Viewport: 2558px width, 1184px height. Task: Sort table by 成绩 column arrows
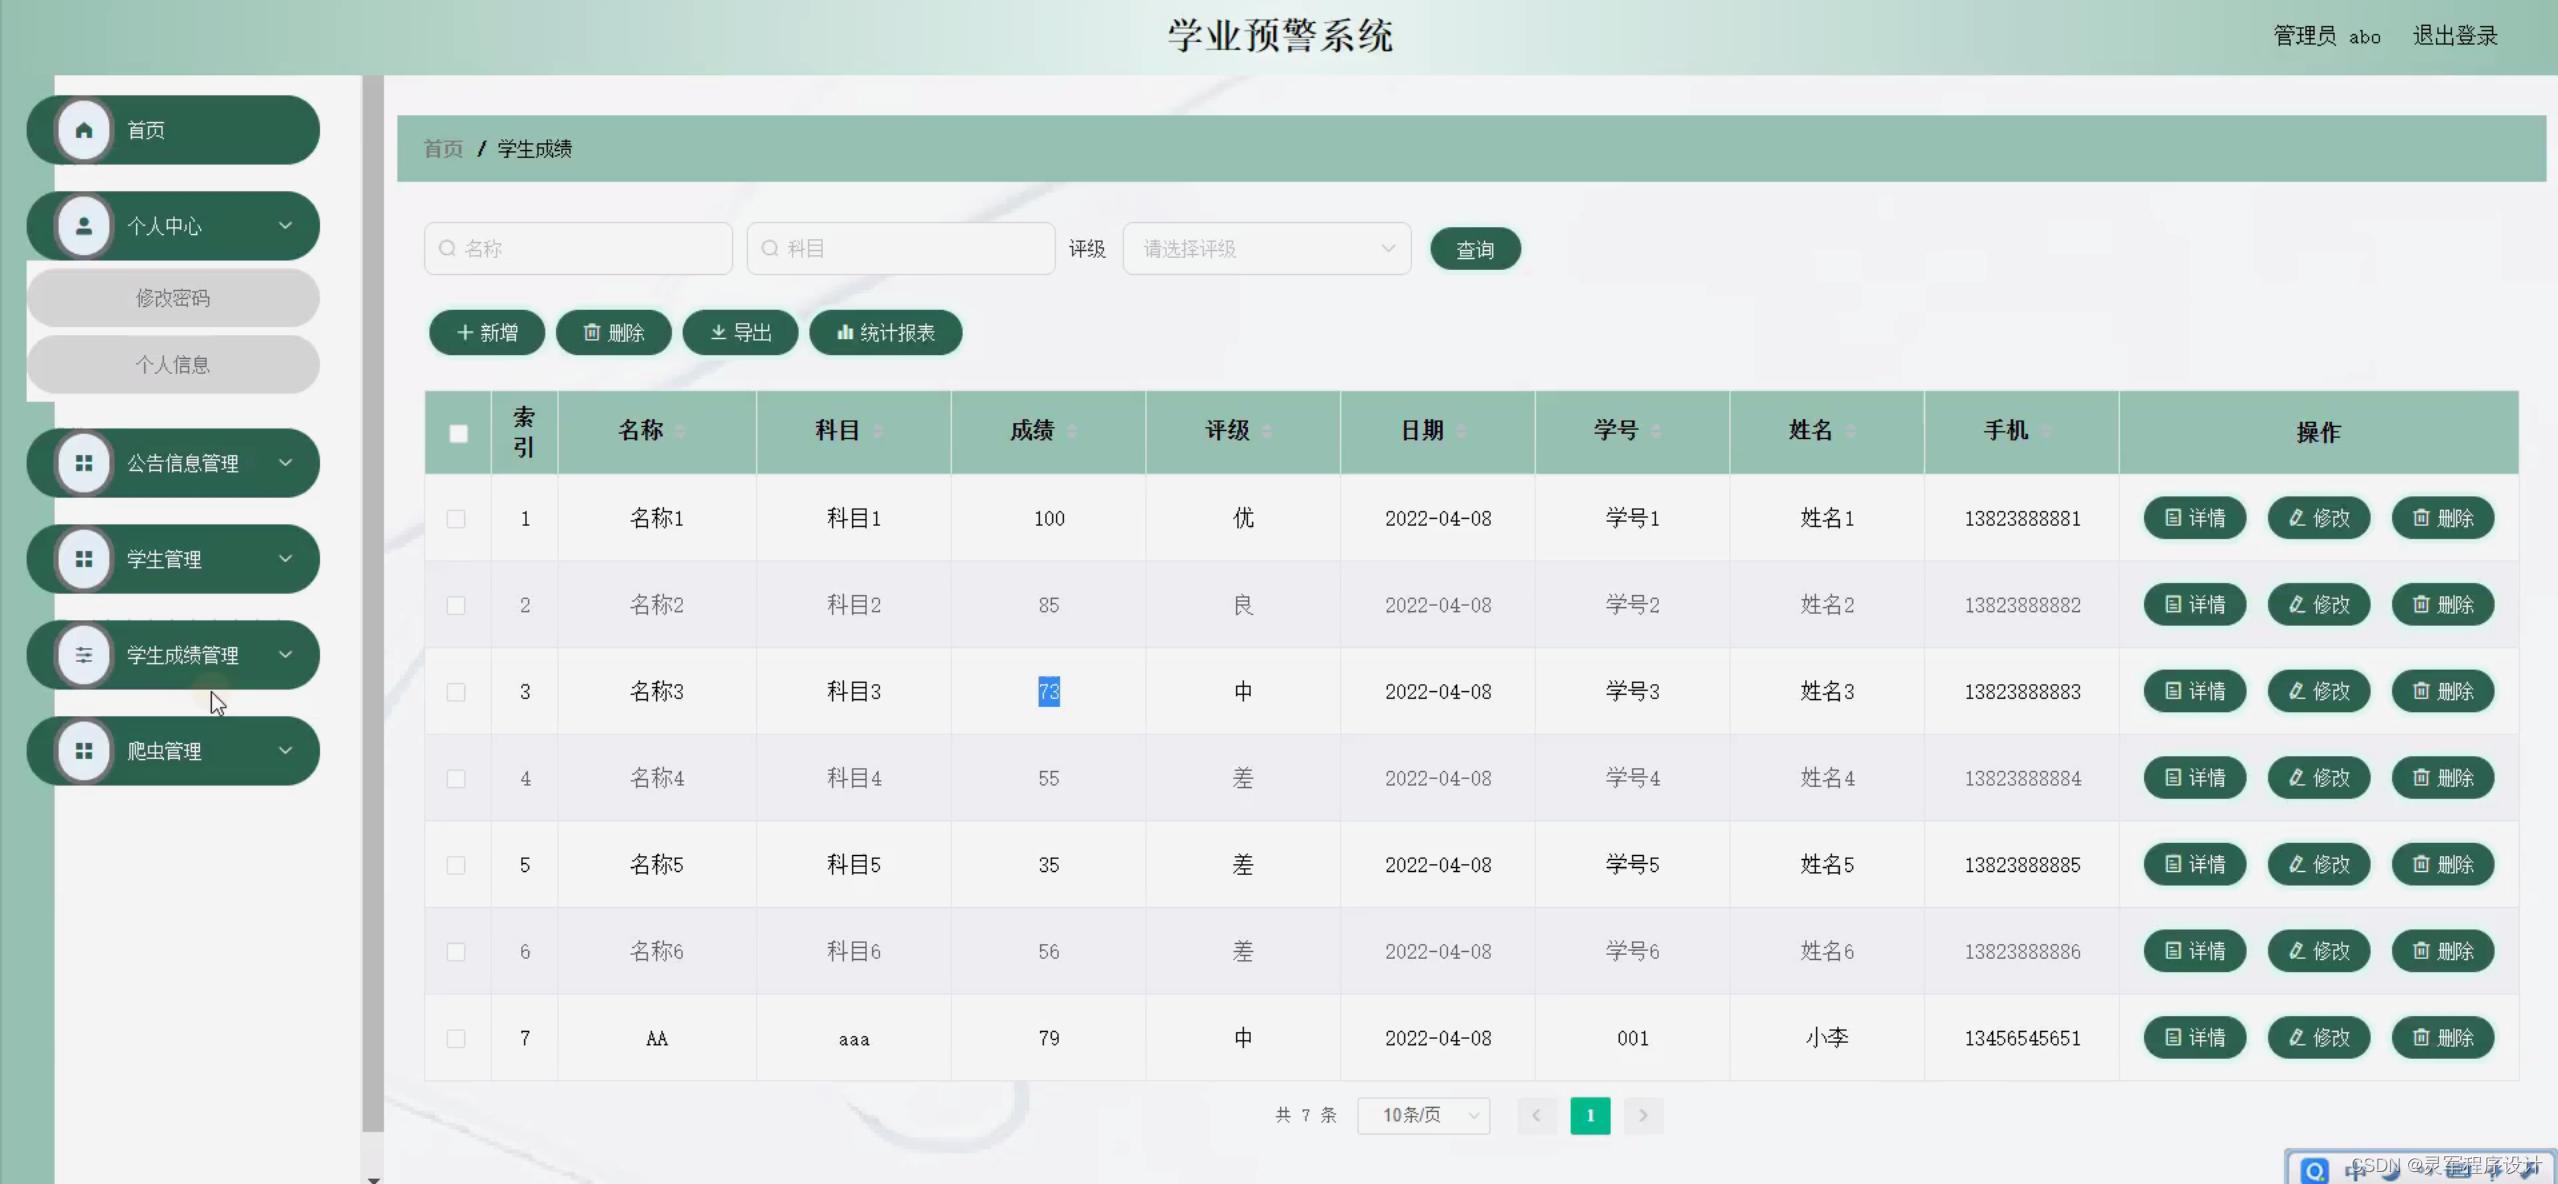(x=1072, y=432)
